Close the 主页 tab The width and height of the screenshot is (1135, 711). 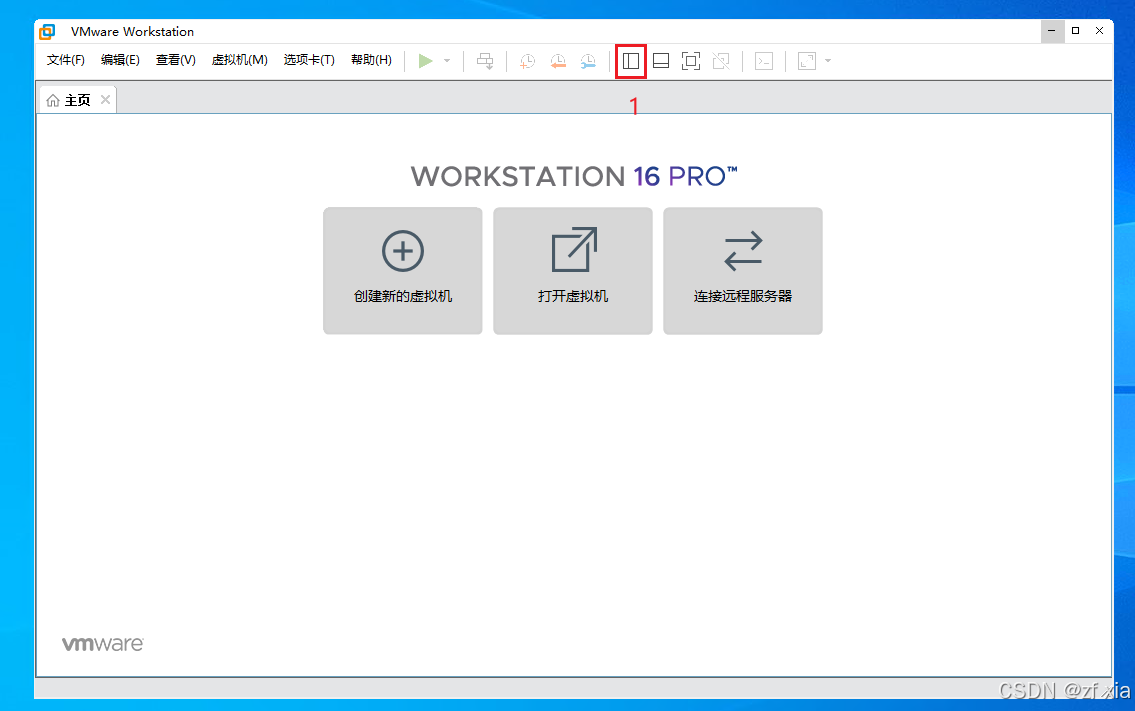pyautogui.click(x=105, y=100)
